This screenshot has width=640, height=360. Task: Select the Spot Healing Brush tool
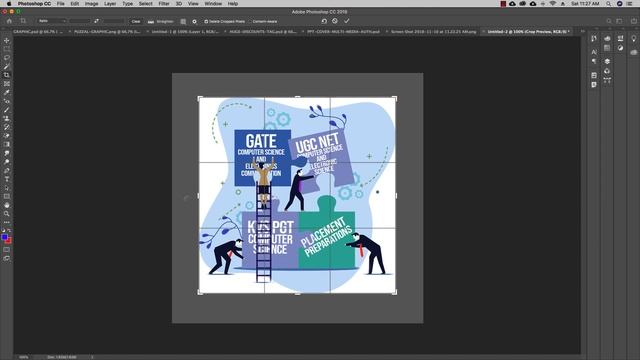click(7, 101)
